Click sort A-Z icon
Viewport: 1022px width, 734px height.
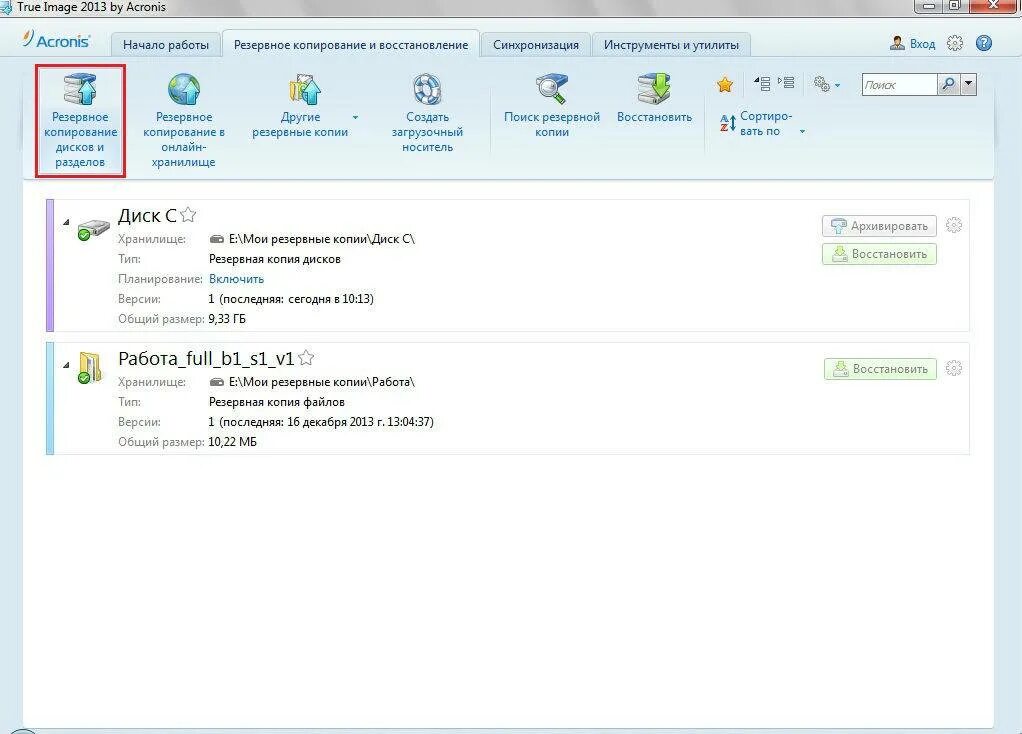[x=727, y=123]
